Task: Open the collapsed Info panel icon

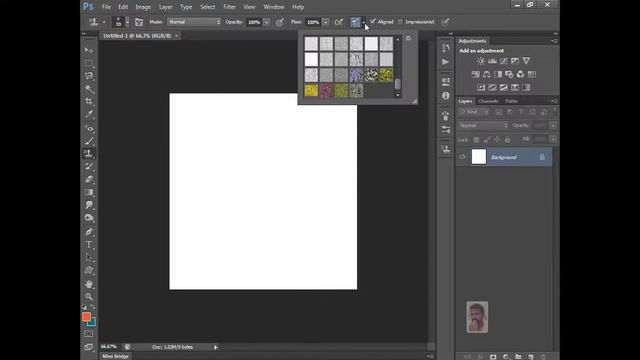Action: [445, 96]
